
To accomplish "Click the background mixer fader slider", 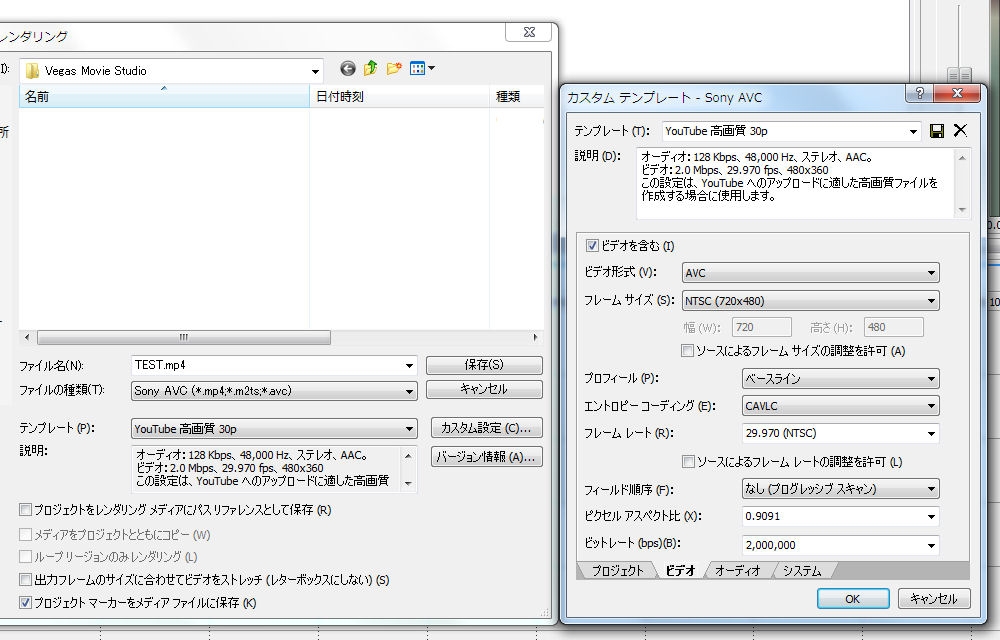I will 959,74.
